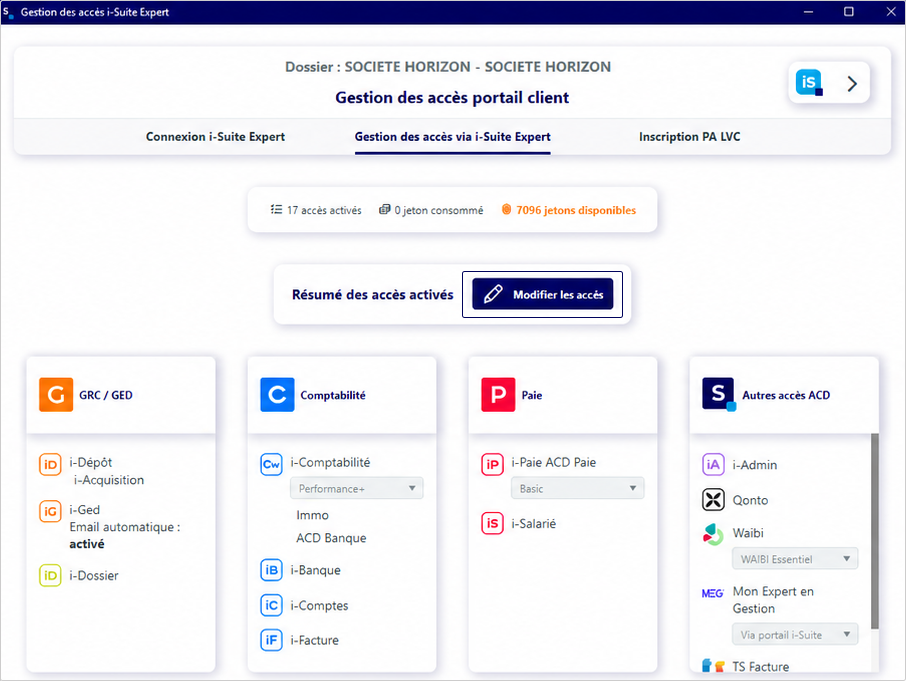
Task: Click the i-Salarié 'iS' red icon
Action: (492, 523)
